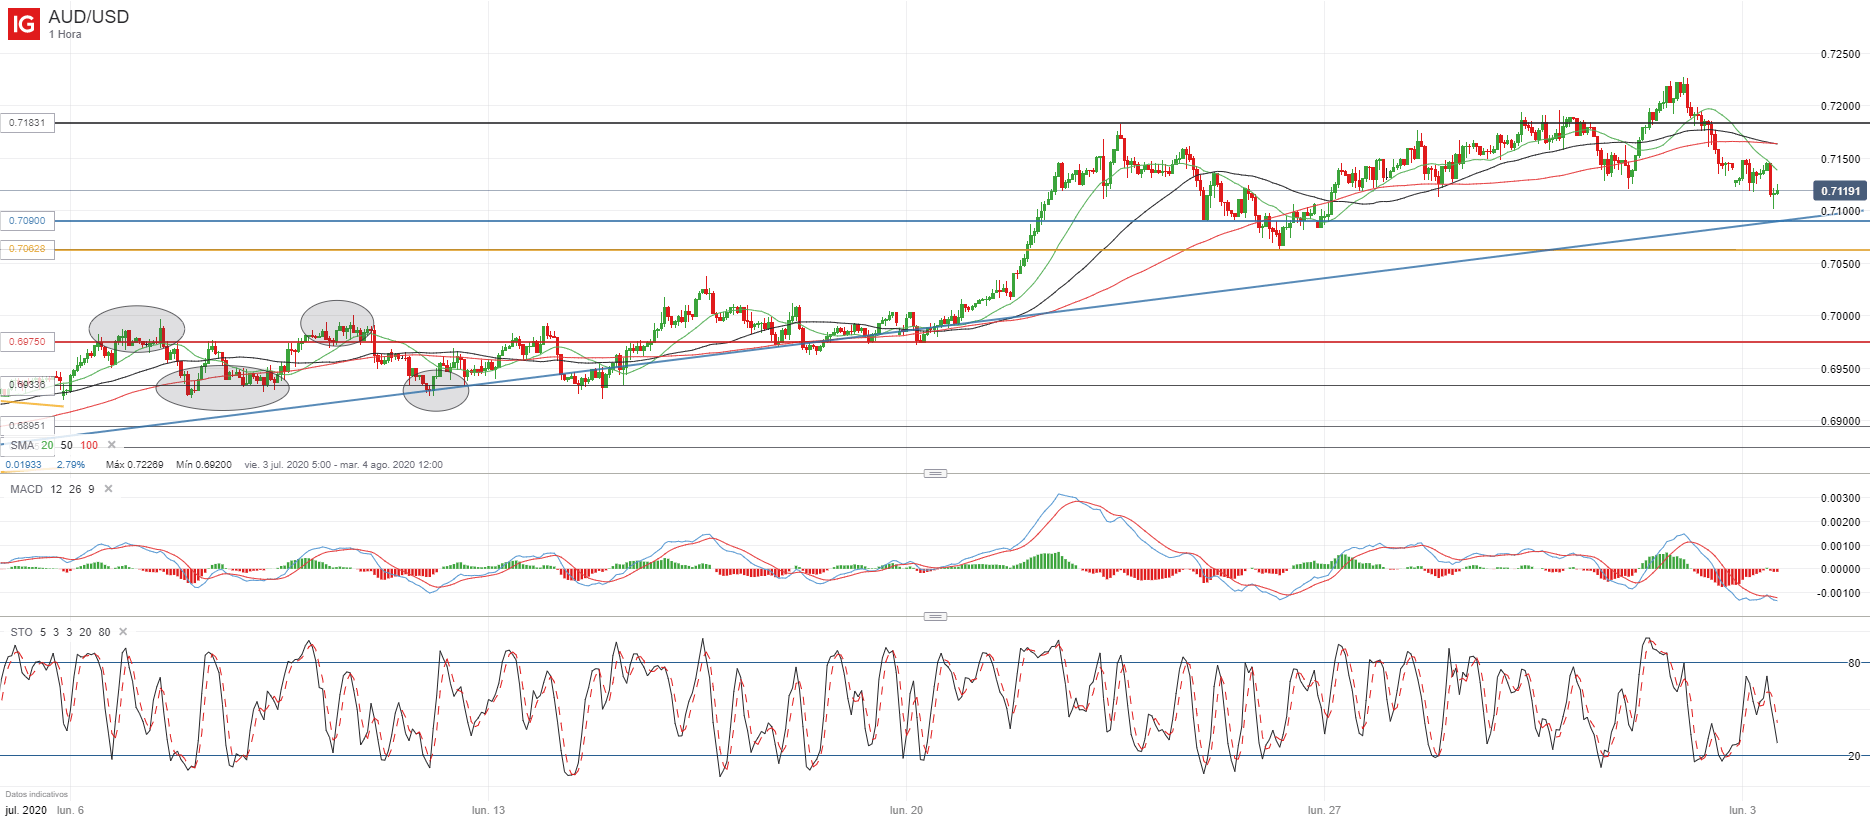Click the date range text from 3 jul. 2020
The width and height of the screenshot is (1870, 819).
pos(344,465)
